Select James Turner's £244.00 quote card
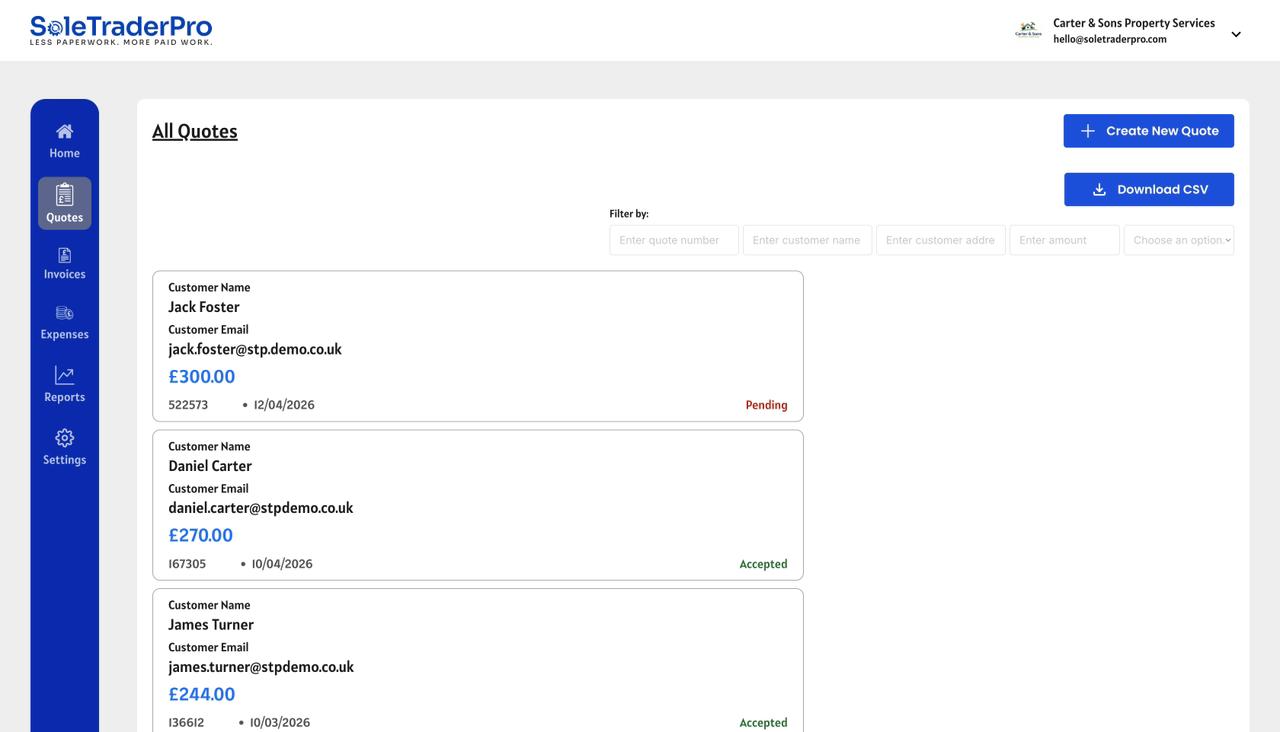Image resolution: width=1280 pixels, height=732 pixels. point(477,663)
